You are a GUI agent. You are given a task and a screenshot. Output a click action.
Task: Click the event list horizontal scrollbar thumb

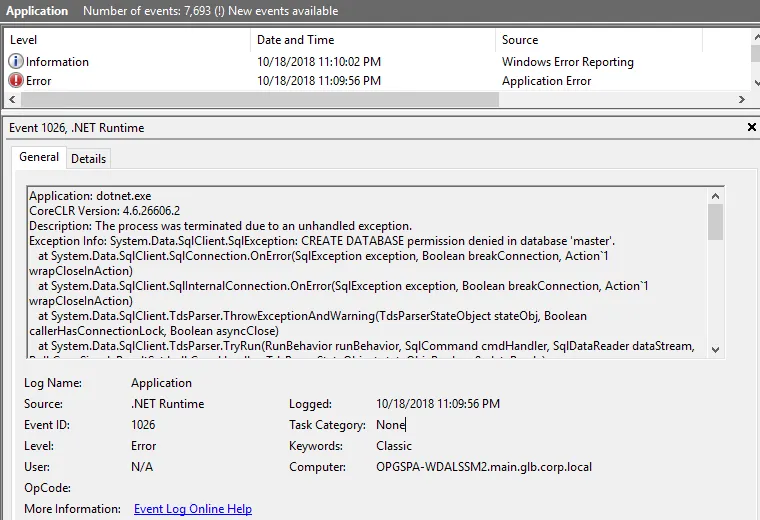coord(260,99)
